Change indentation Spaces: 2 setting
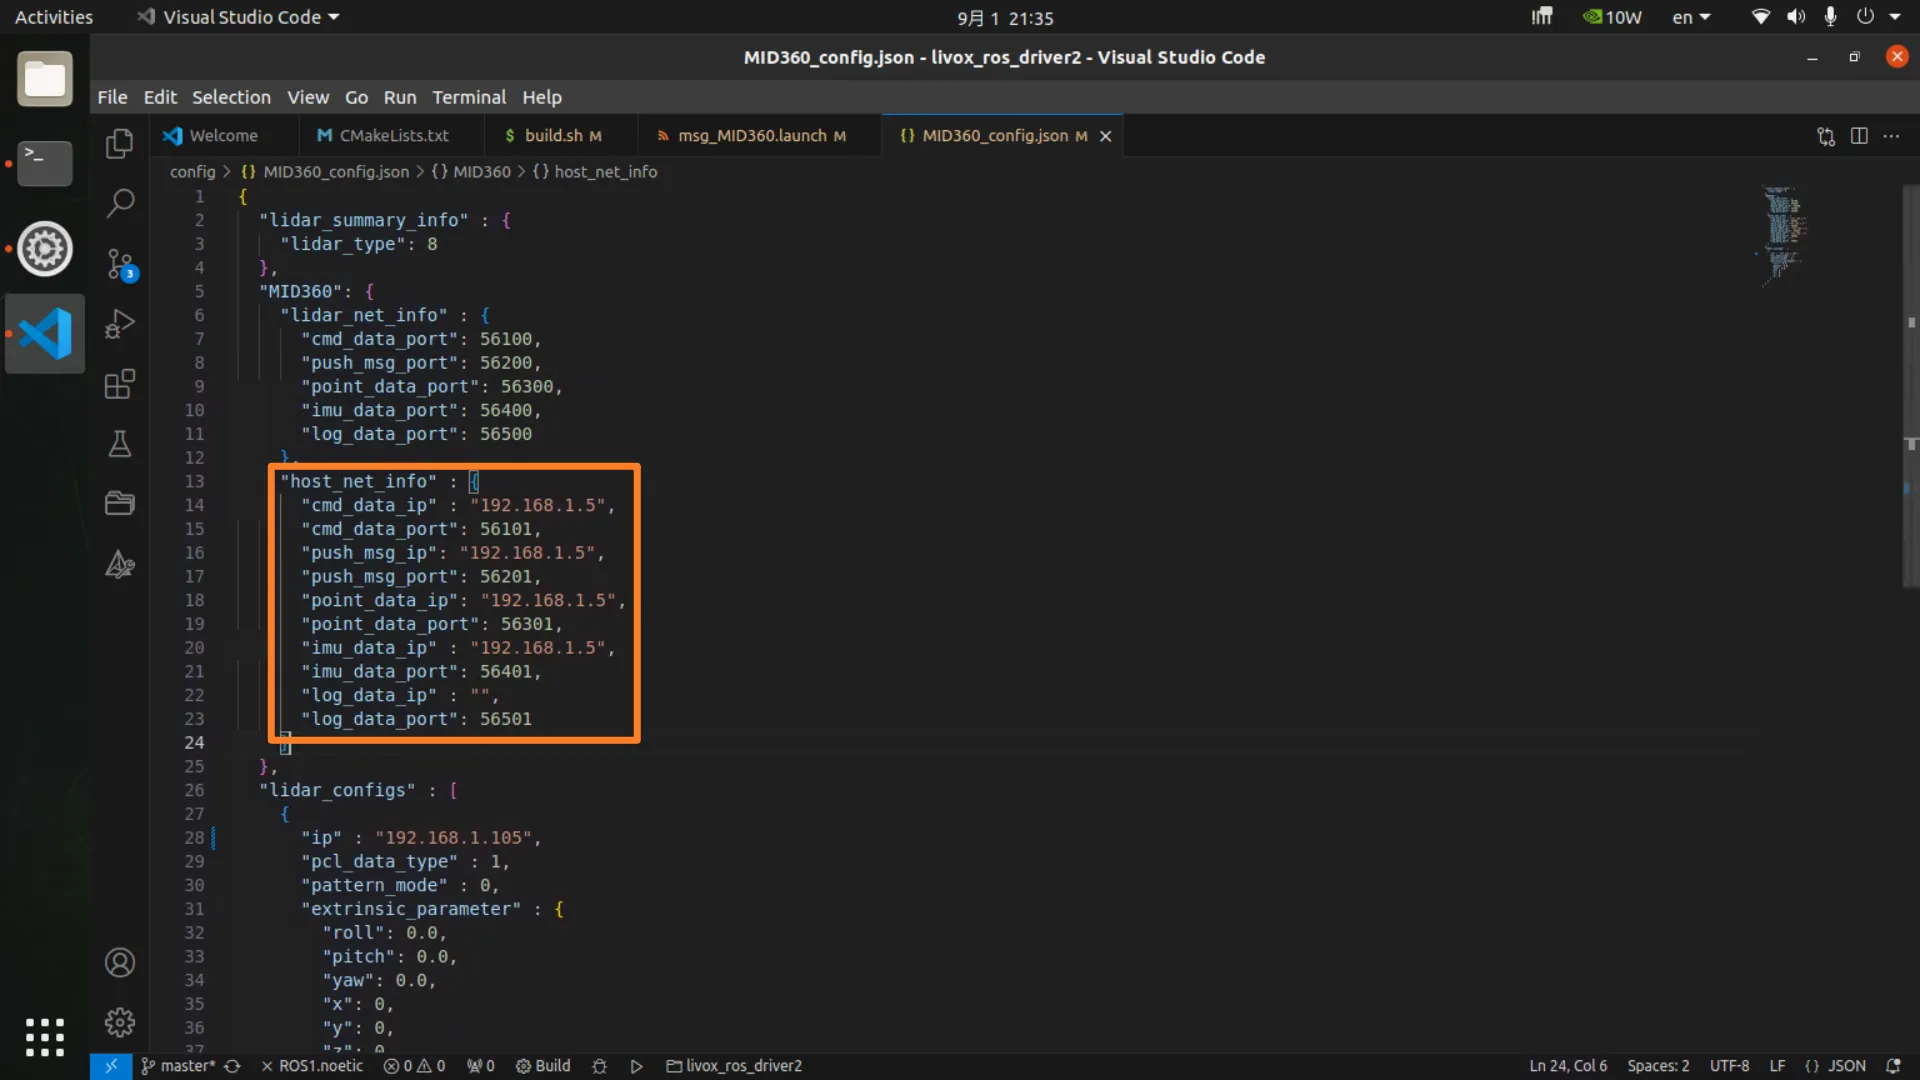Image resolution: width=1920 pixels, height=1080 pixels. point(1658,1066)
